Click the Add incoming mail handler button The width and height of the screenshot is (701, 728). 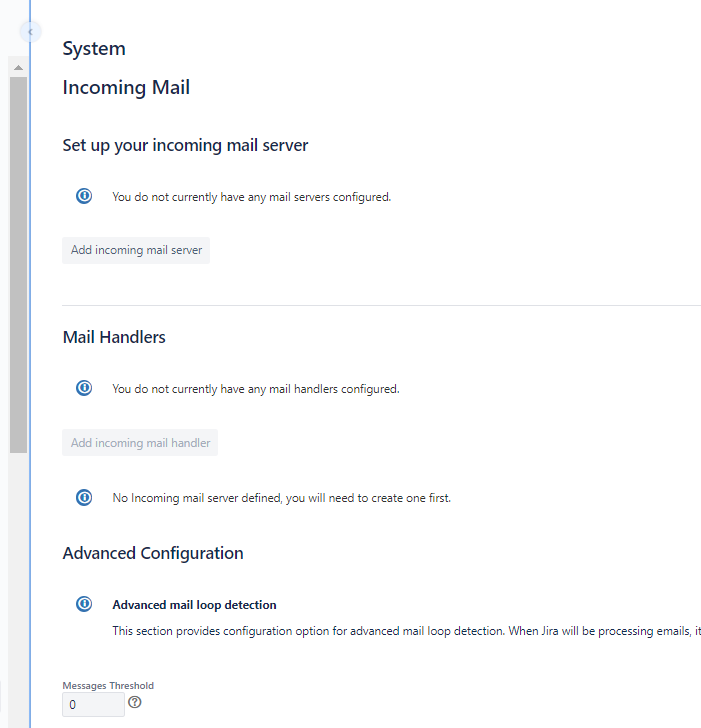(x=140, y=443)
